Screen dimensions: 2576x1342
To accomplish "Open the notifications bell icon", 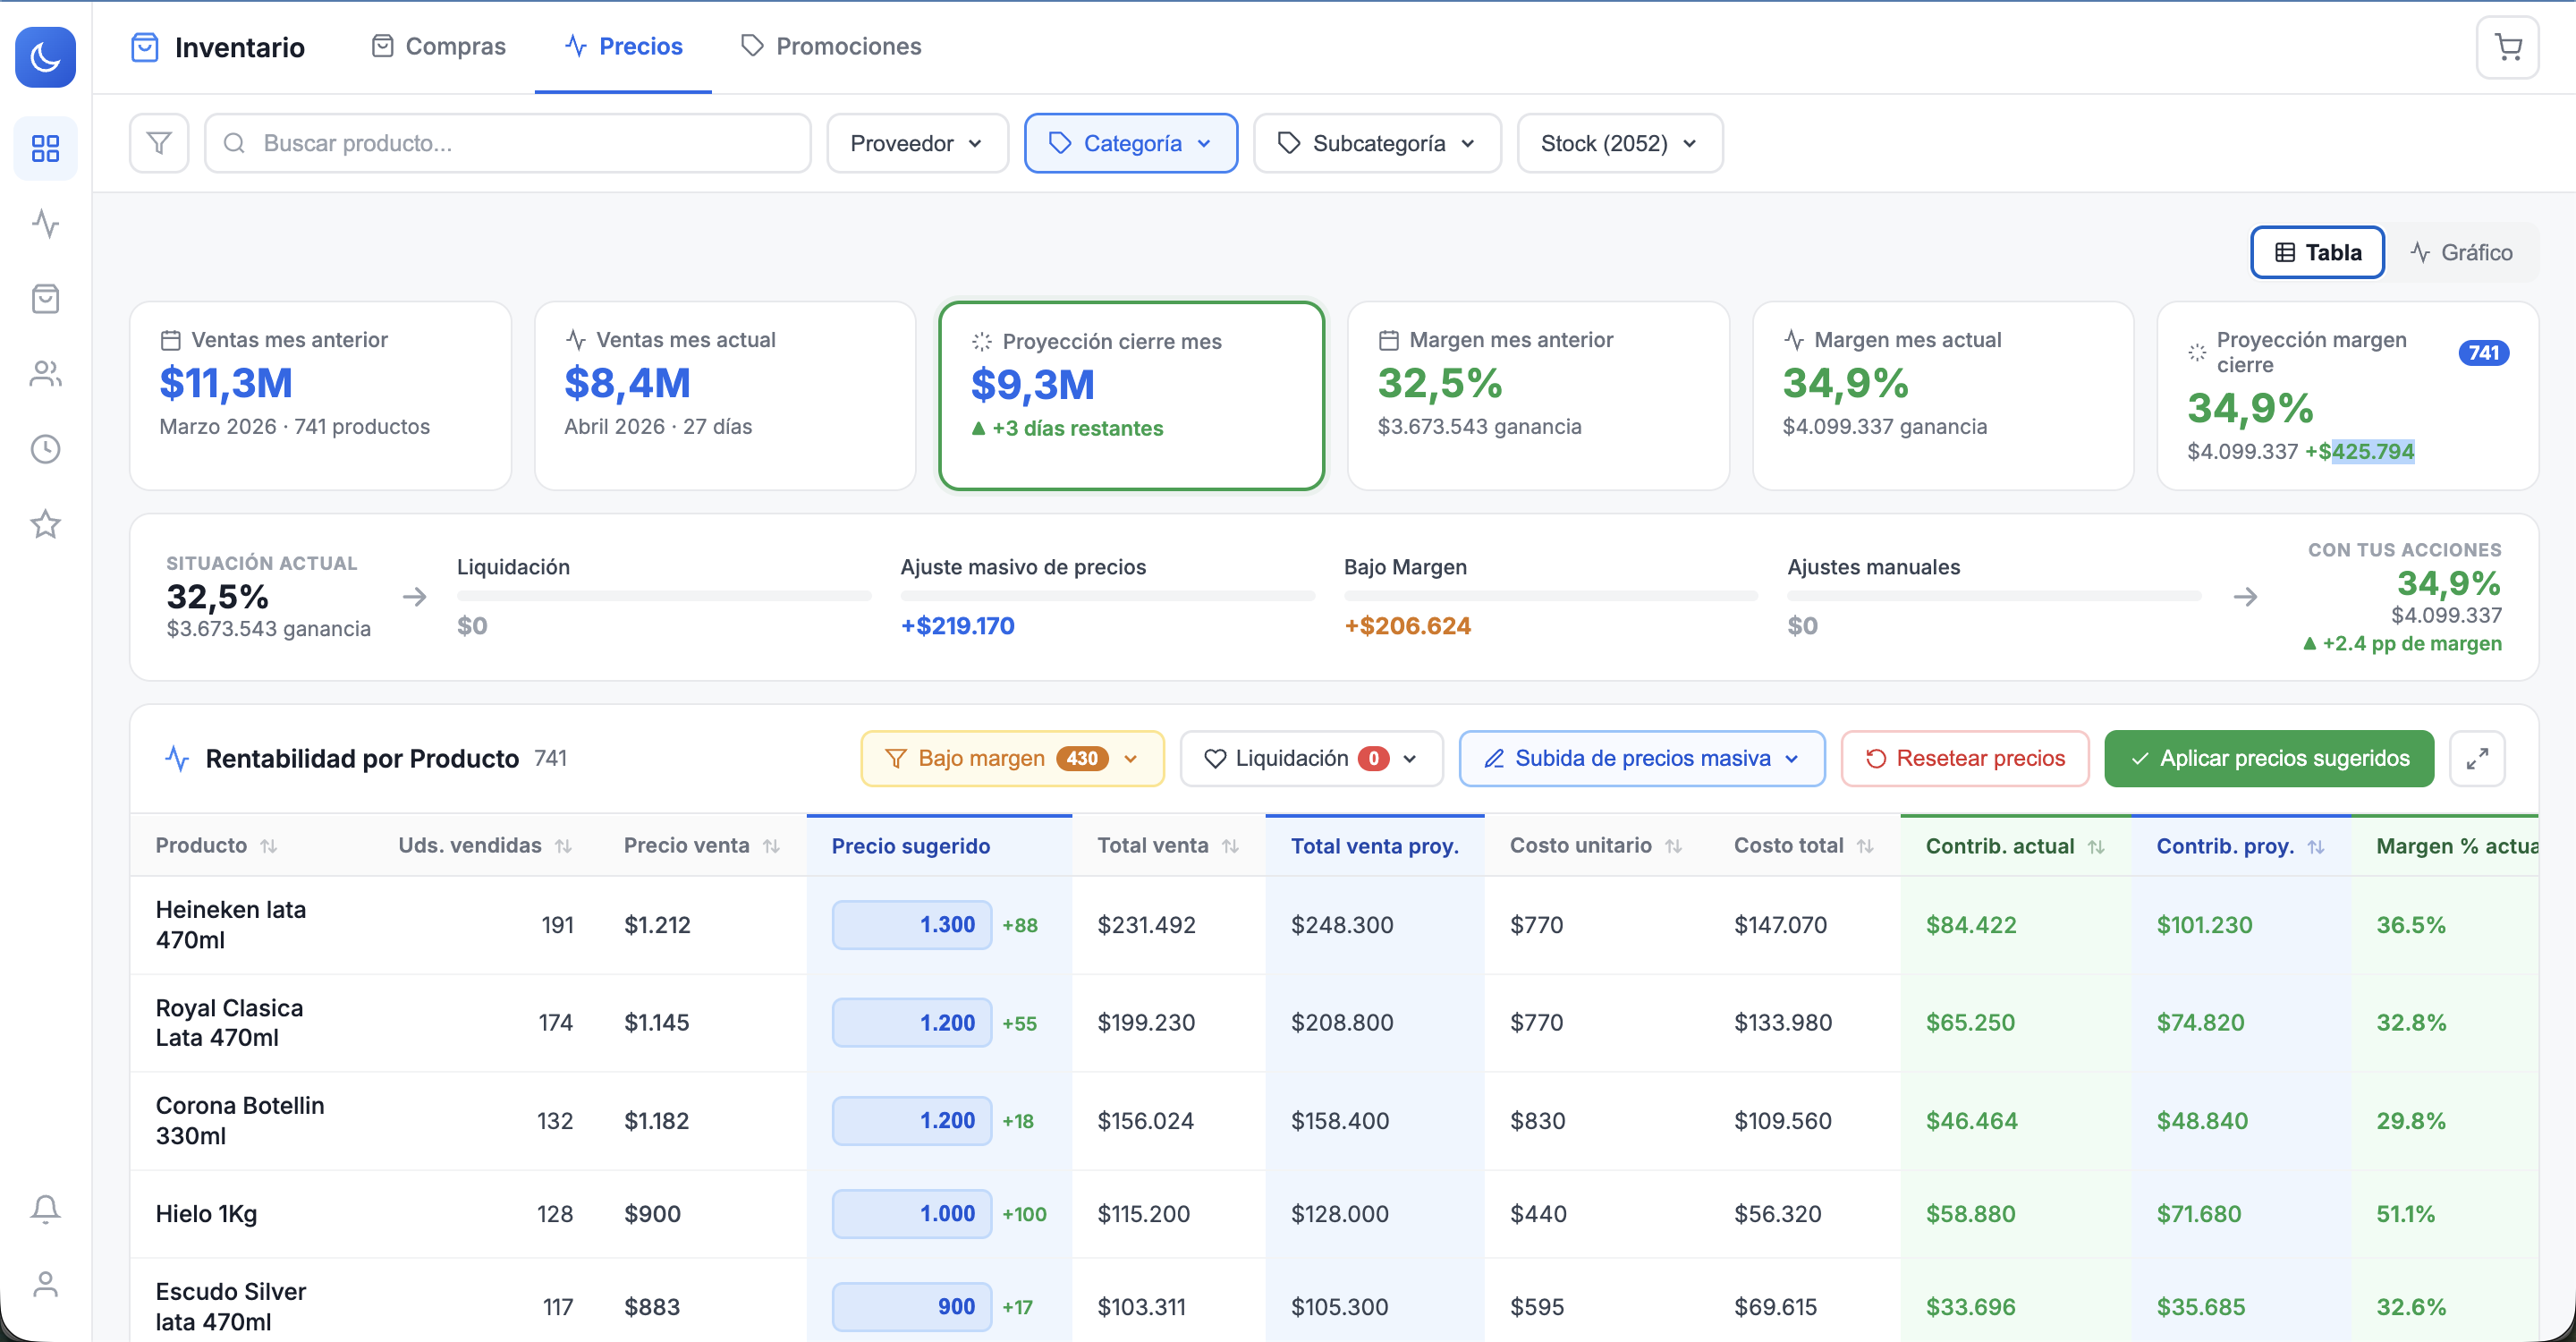I will (x=45, y=1209).
